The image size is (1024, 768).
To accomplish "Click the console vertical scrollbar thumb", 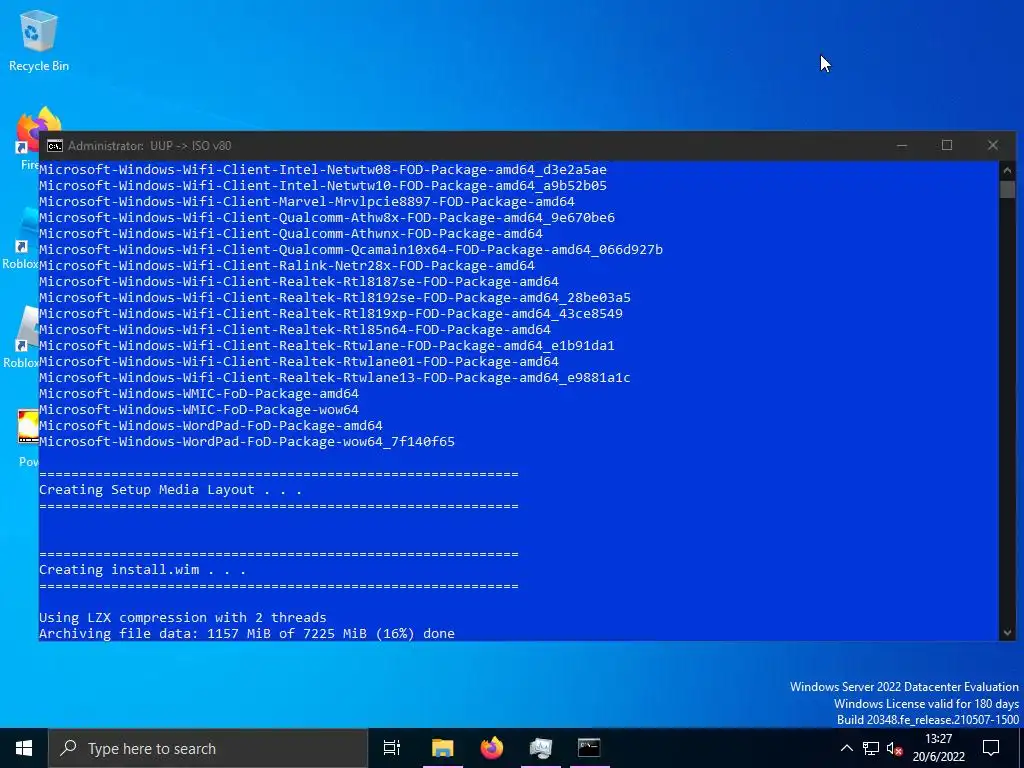I will coord(1007,189).
